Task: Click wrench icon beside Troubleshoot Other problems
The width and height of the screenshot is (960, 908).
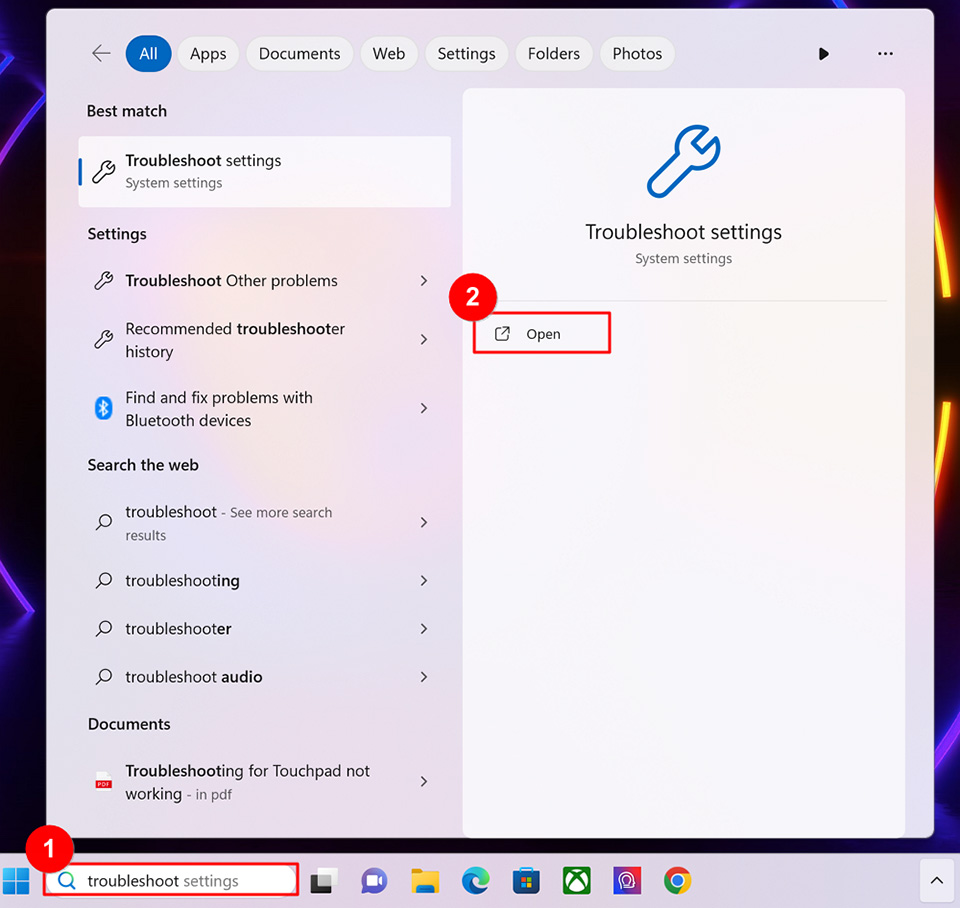Action: click(x=103, y=280)
